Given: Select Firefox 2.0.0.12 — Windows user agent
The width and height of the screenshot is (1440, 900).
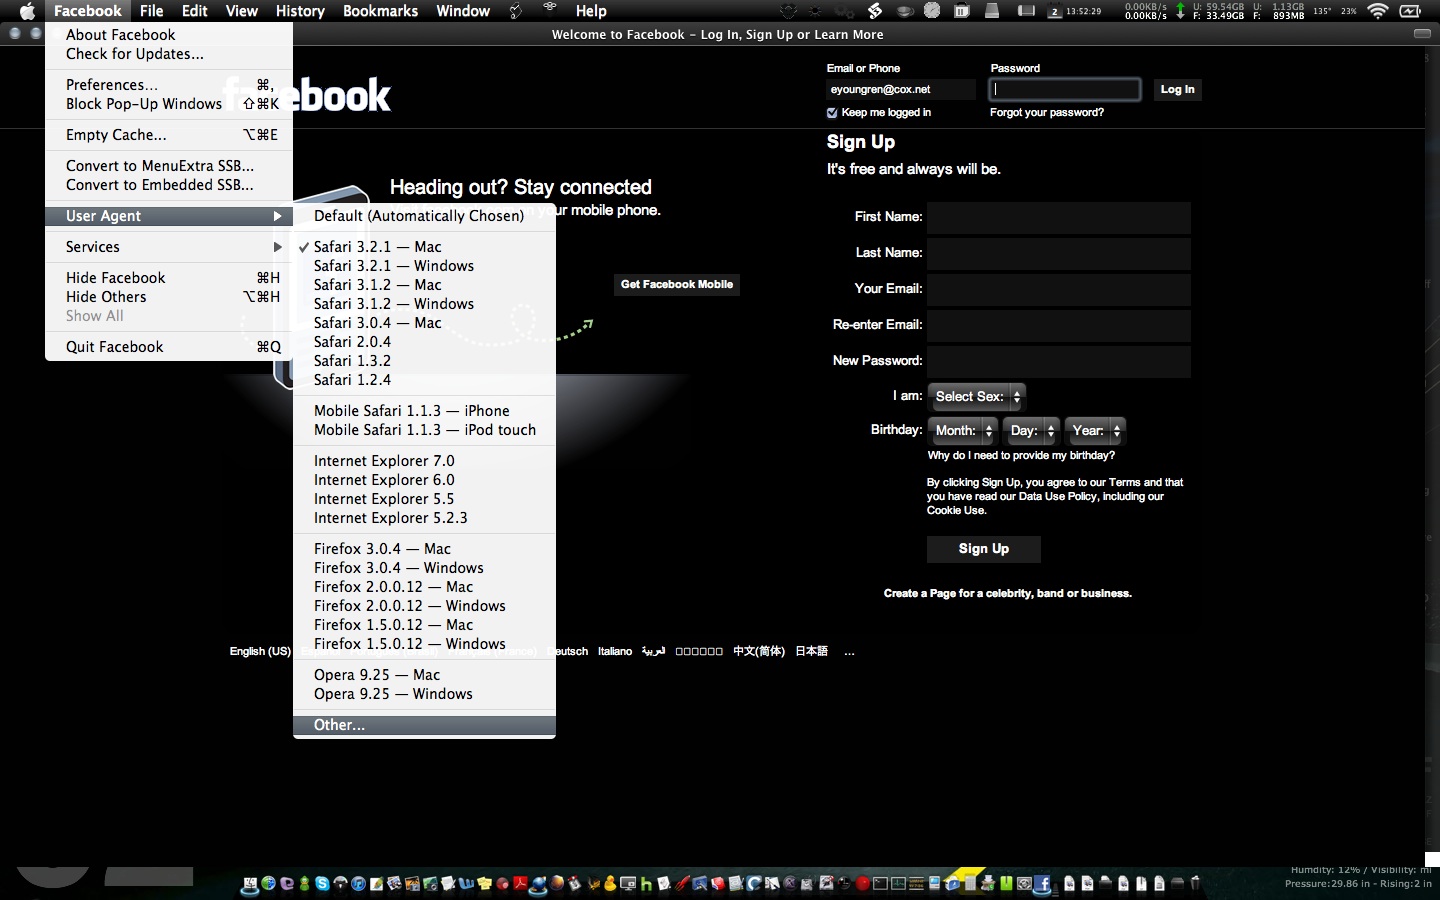Looking at the screenshot, I should (x=424, y=606).
